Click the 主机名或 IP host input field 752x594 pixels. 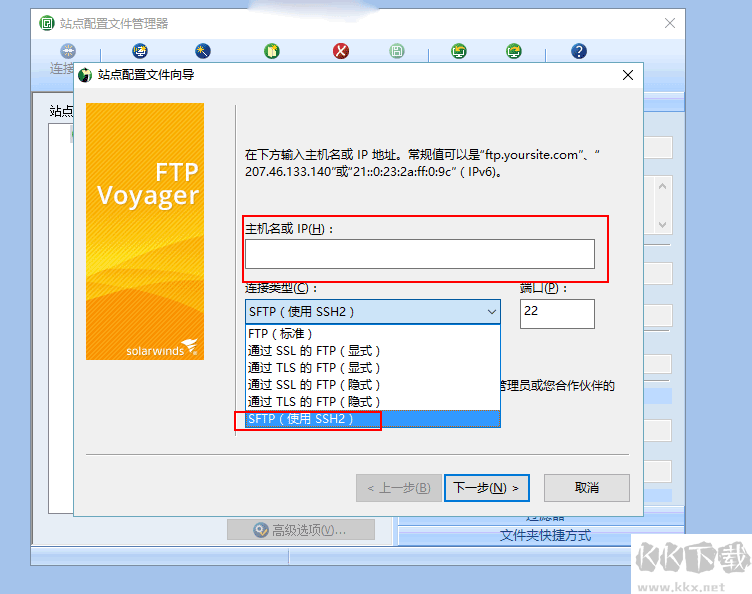pyautogui.click(x=420, y=254)
